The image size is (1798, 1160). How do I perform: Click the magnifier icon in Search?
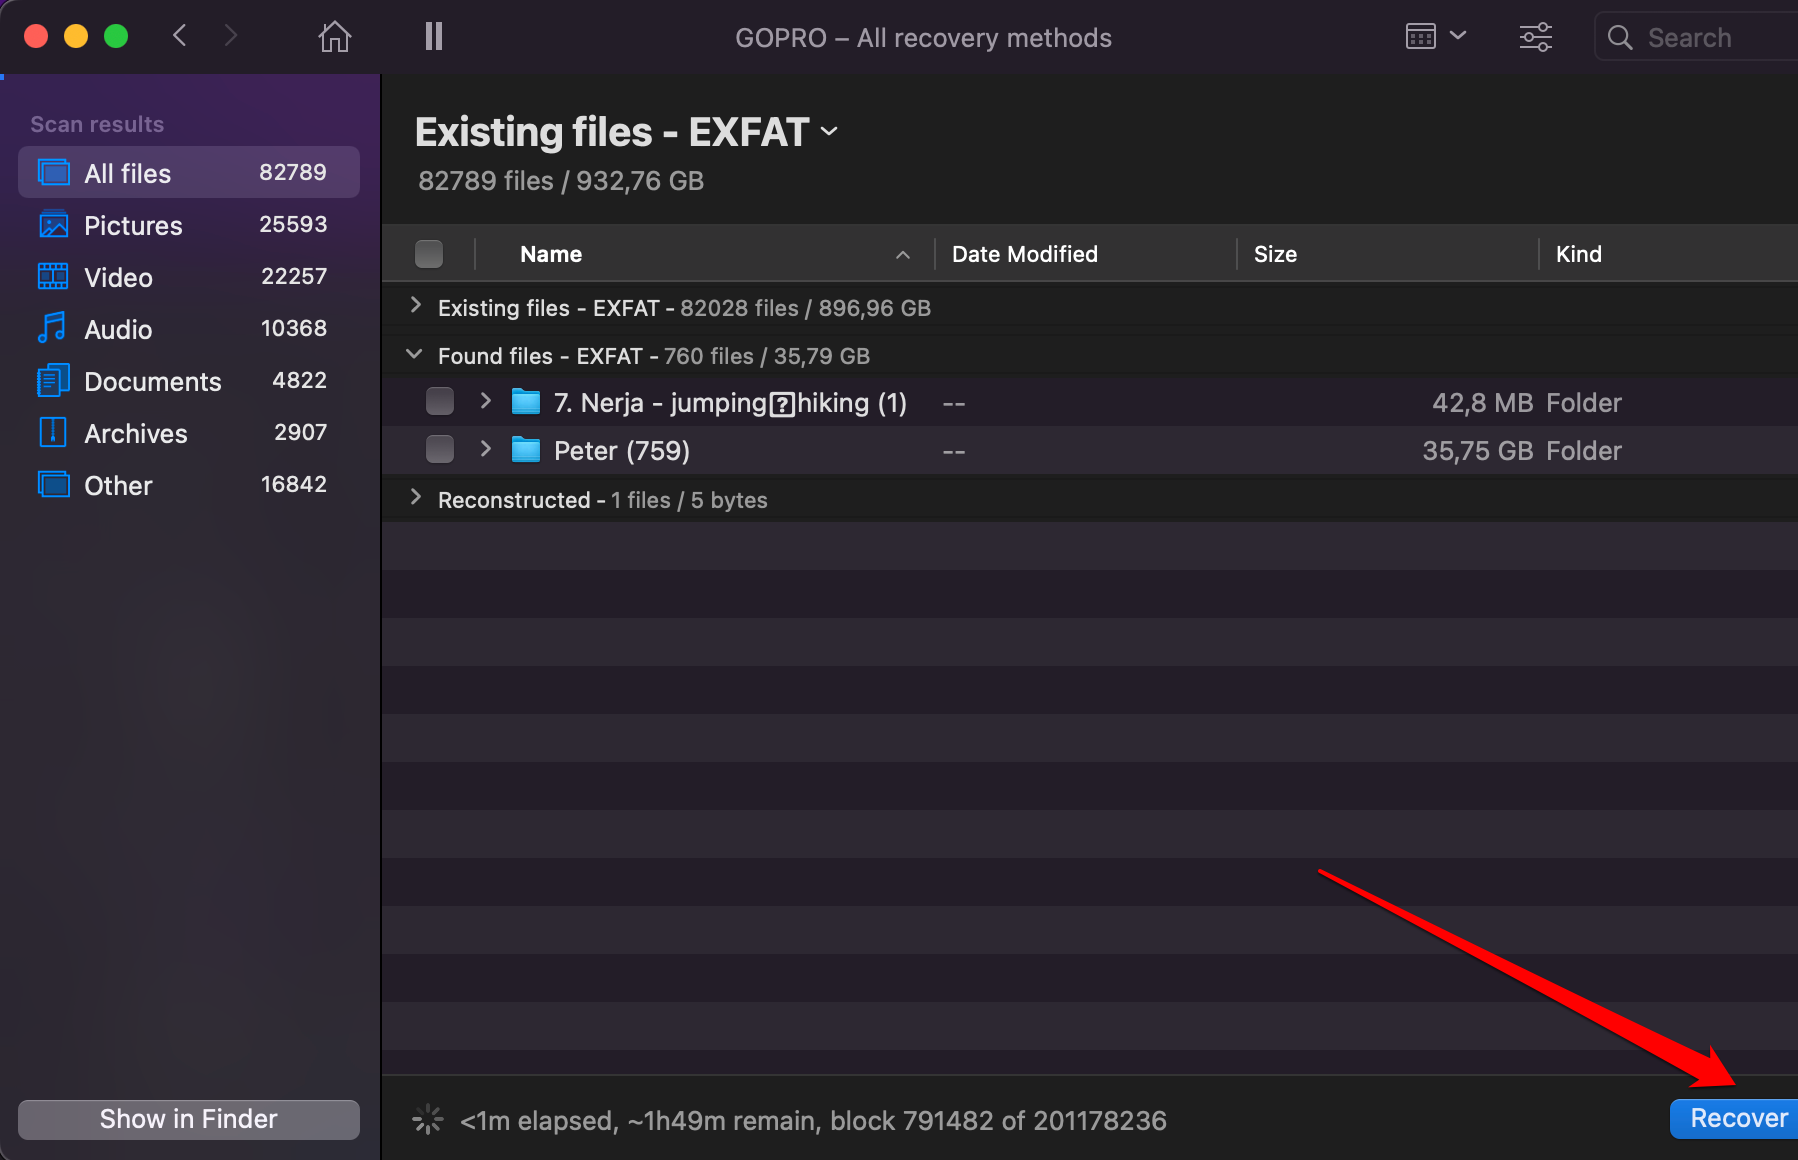pyautogui.click(x=1620, y=38)
